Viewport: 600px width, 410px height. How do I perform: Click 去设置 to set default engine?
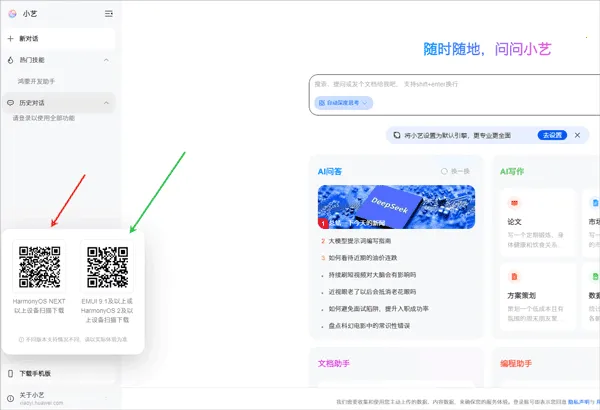pos(553,135)
